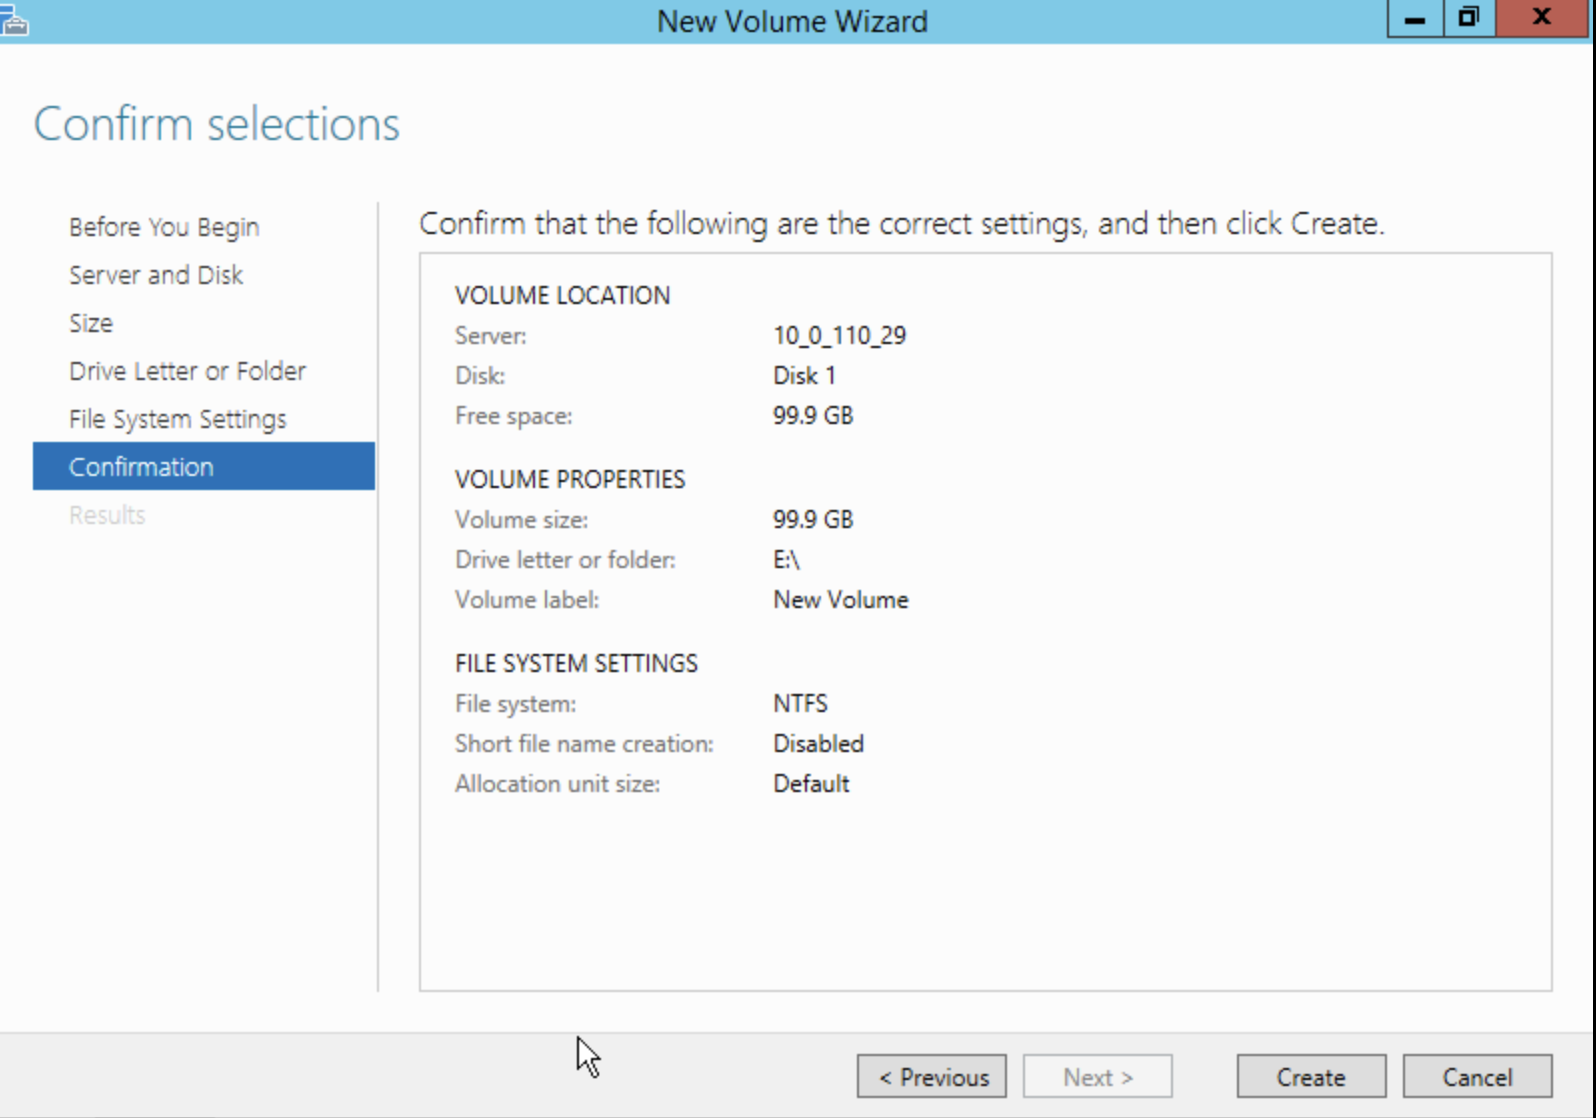
Task: Click the E:\ drive letter value
Action: [x=786, y=560]
